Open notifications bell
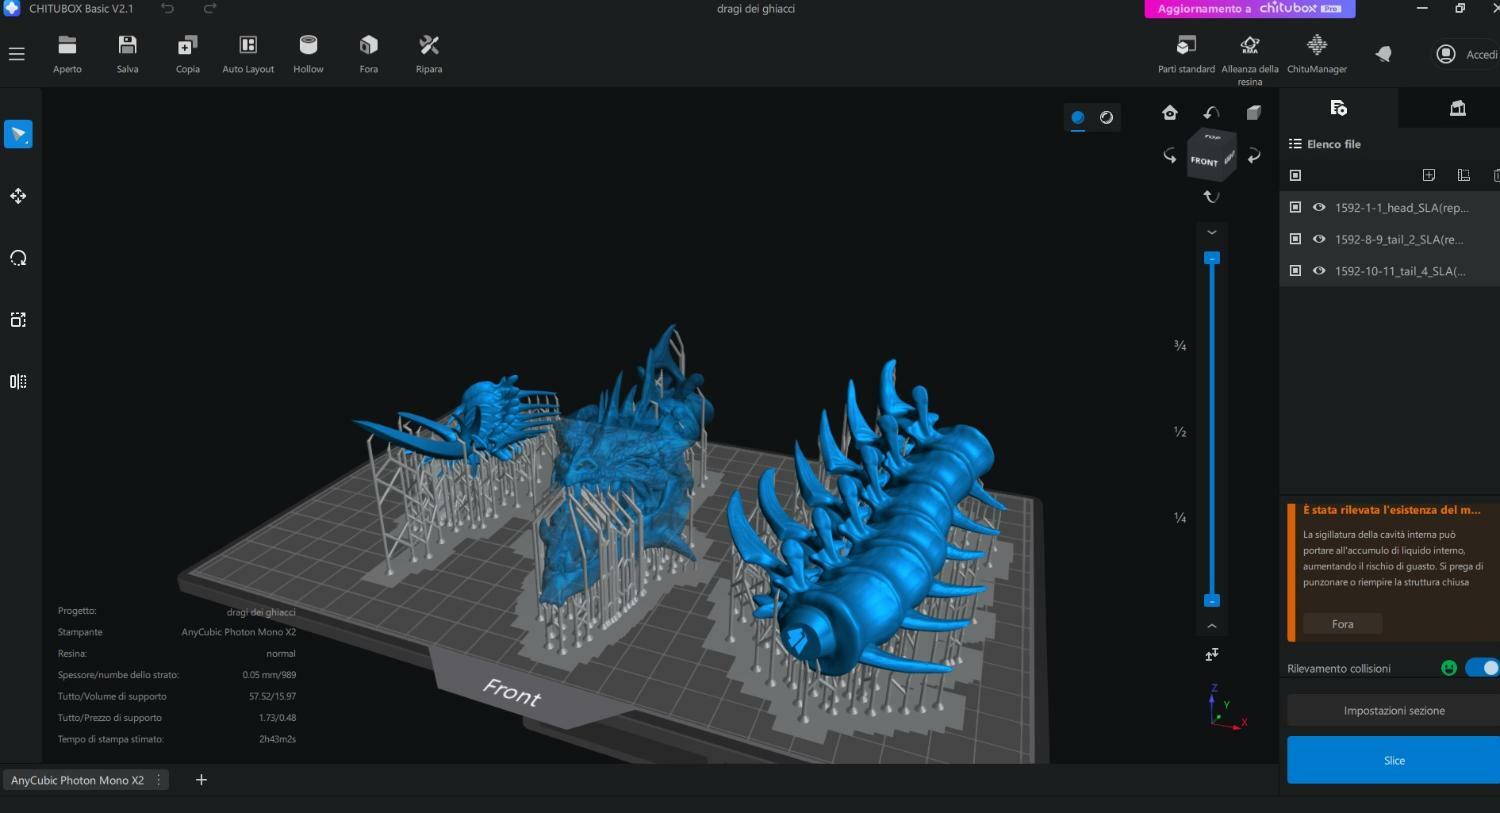 tap(1384, 54)
